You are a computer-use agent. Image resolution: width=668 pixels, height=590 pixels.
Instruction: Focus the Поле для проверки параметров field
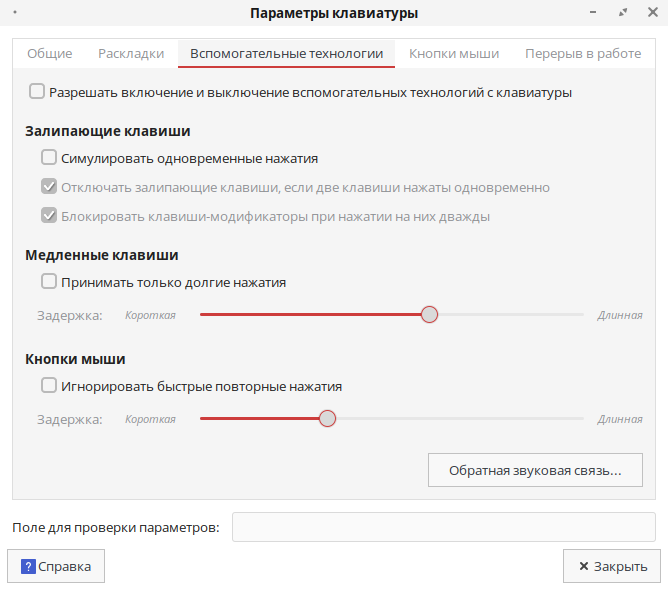click(443, 527)
